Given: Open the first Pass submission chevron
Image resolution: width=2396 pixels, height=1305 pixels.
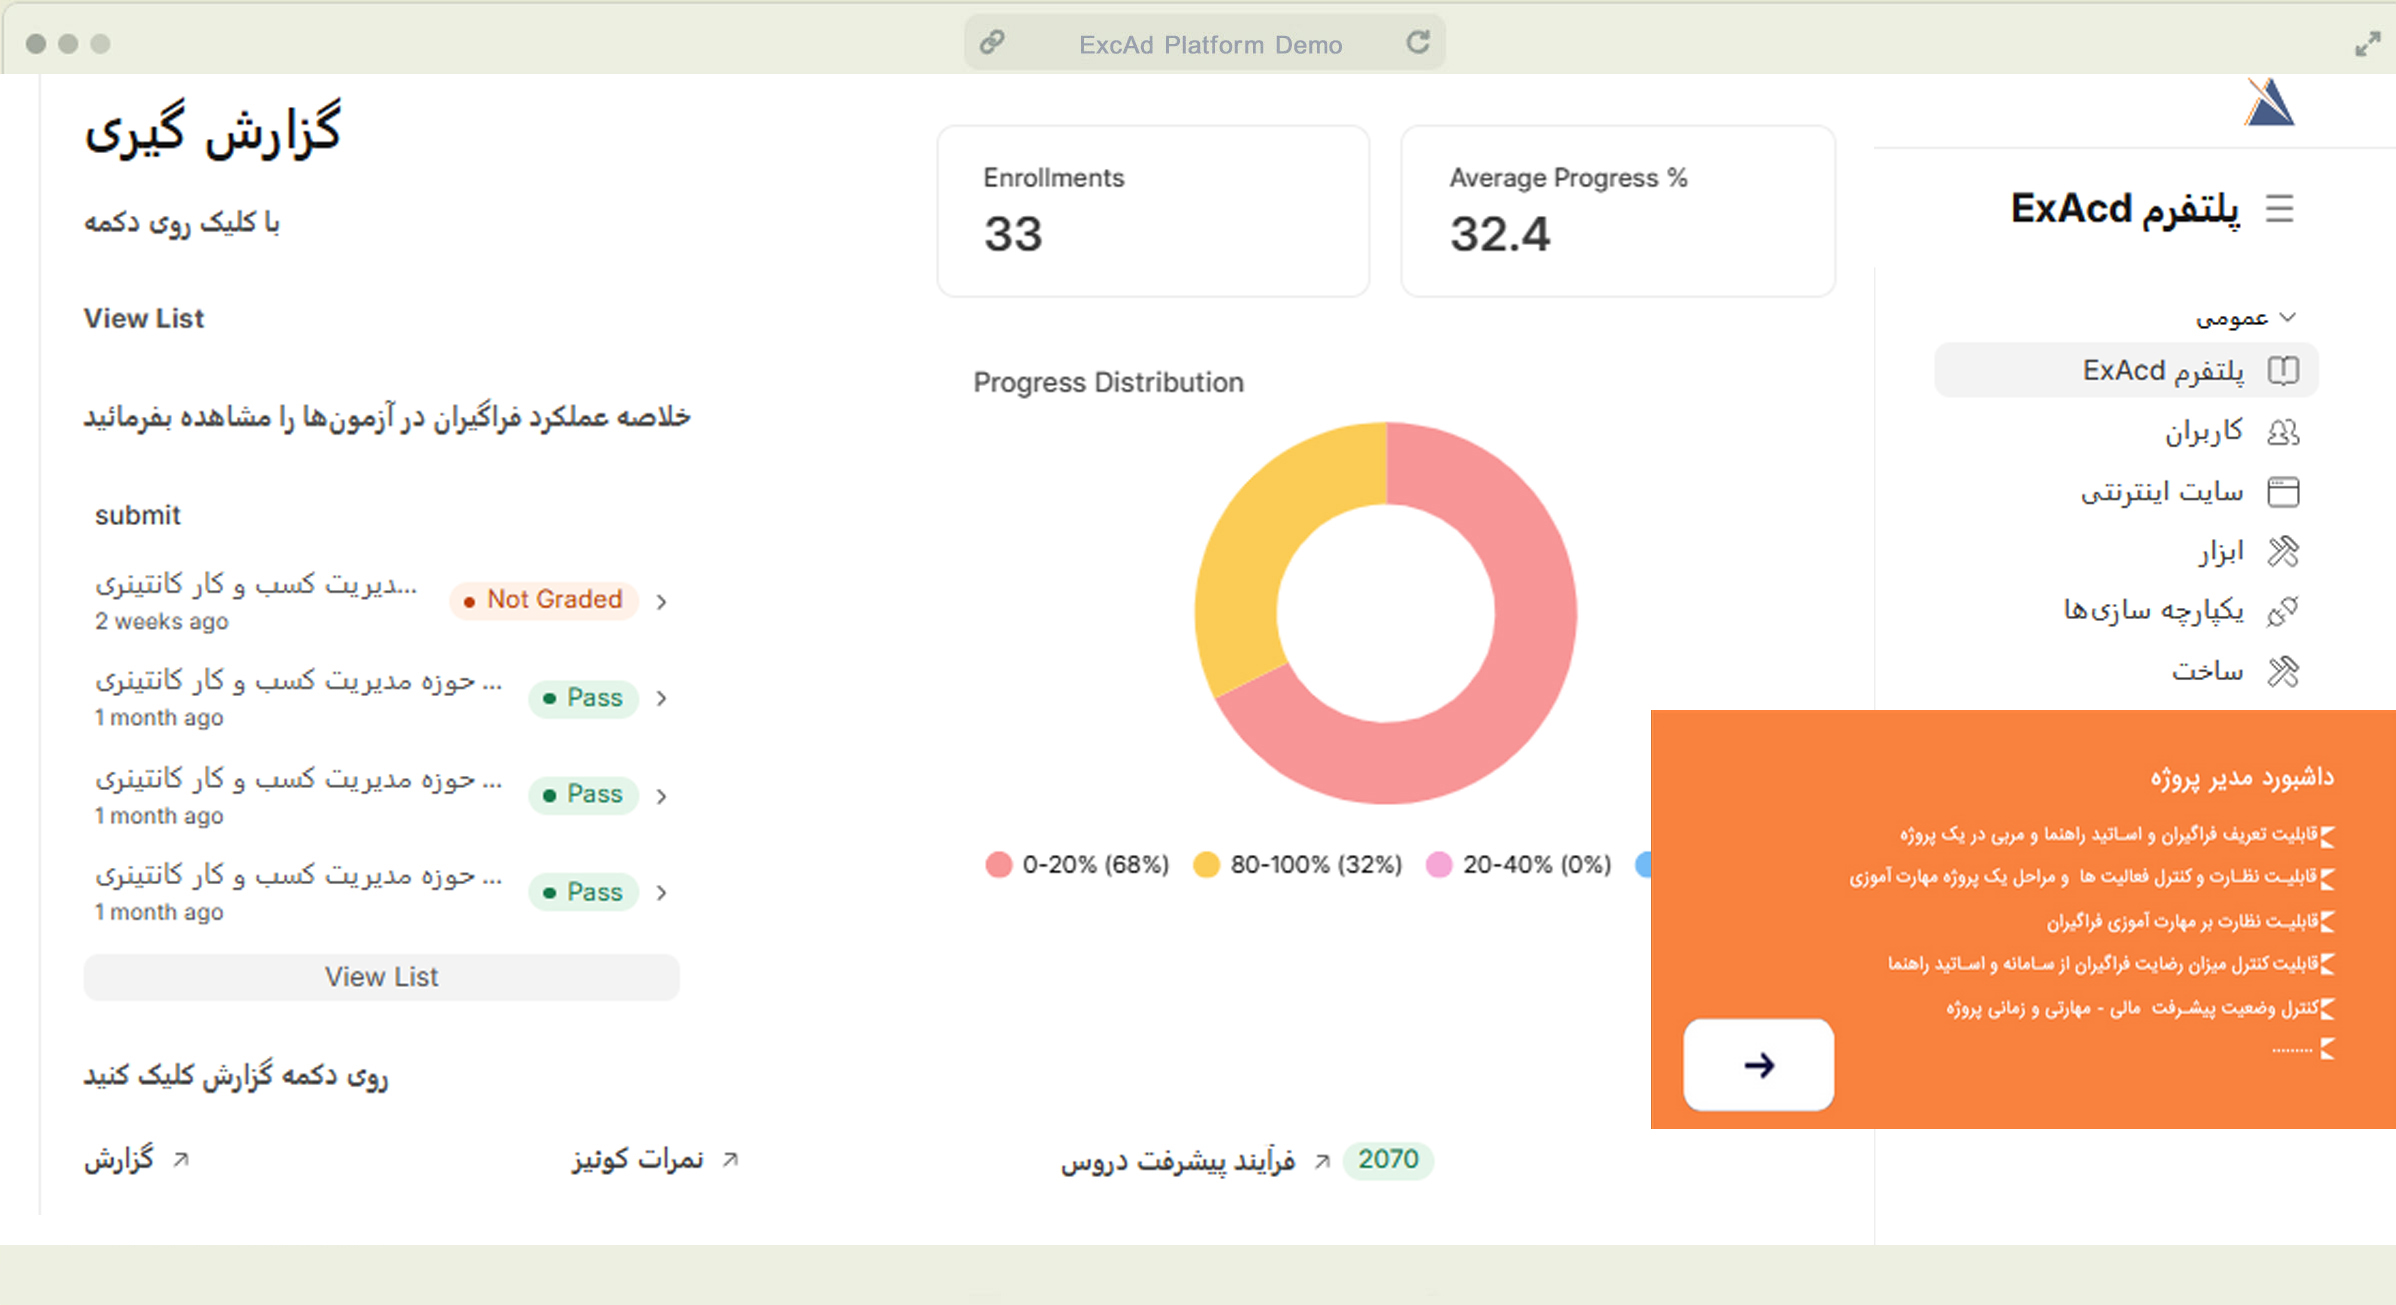Looking at the screenshot, I should pyautogui.click(x=662, y=698).
